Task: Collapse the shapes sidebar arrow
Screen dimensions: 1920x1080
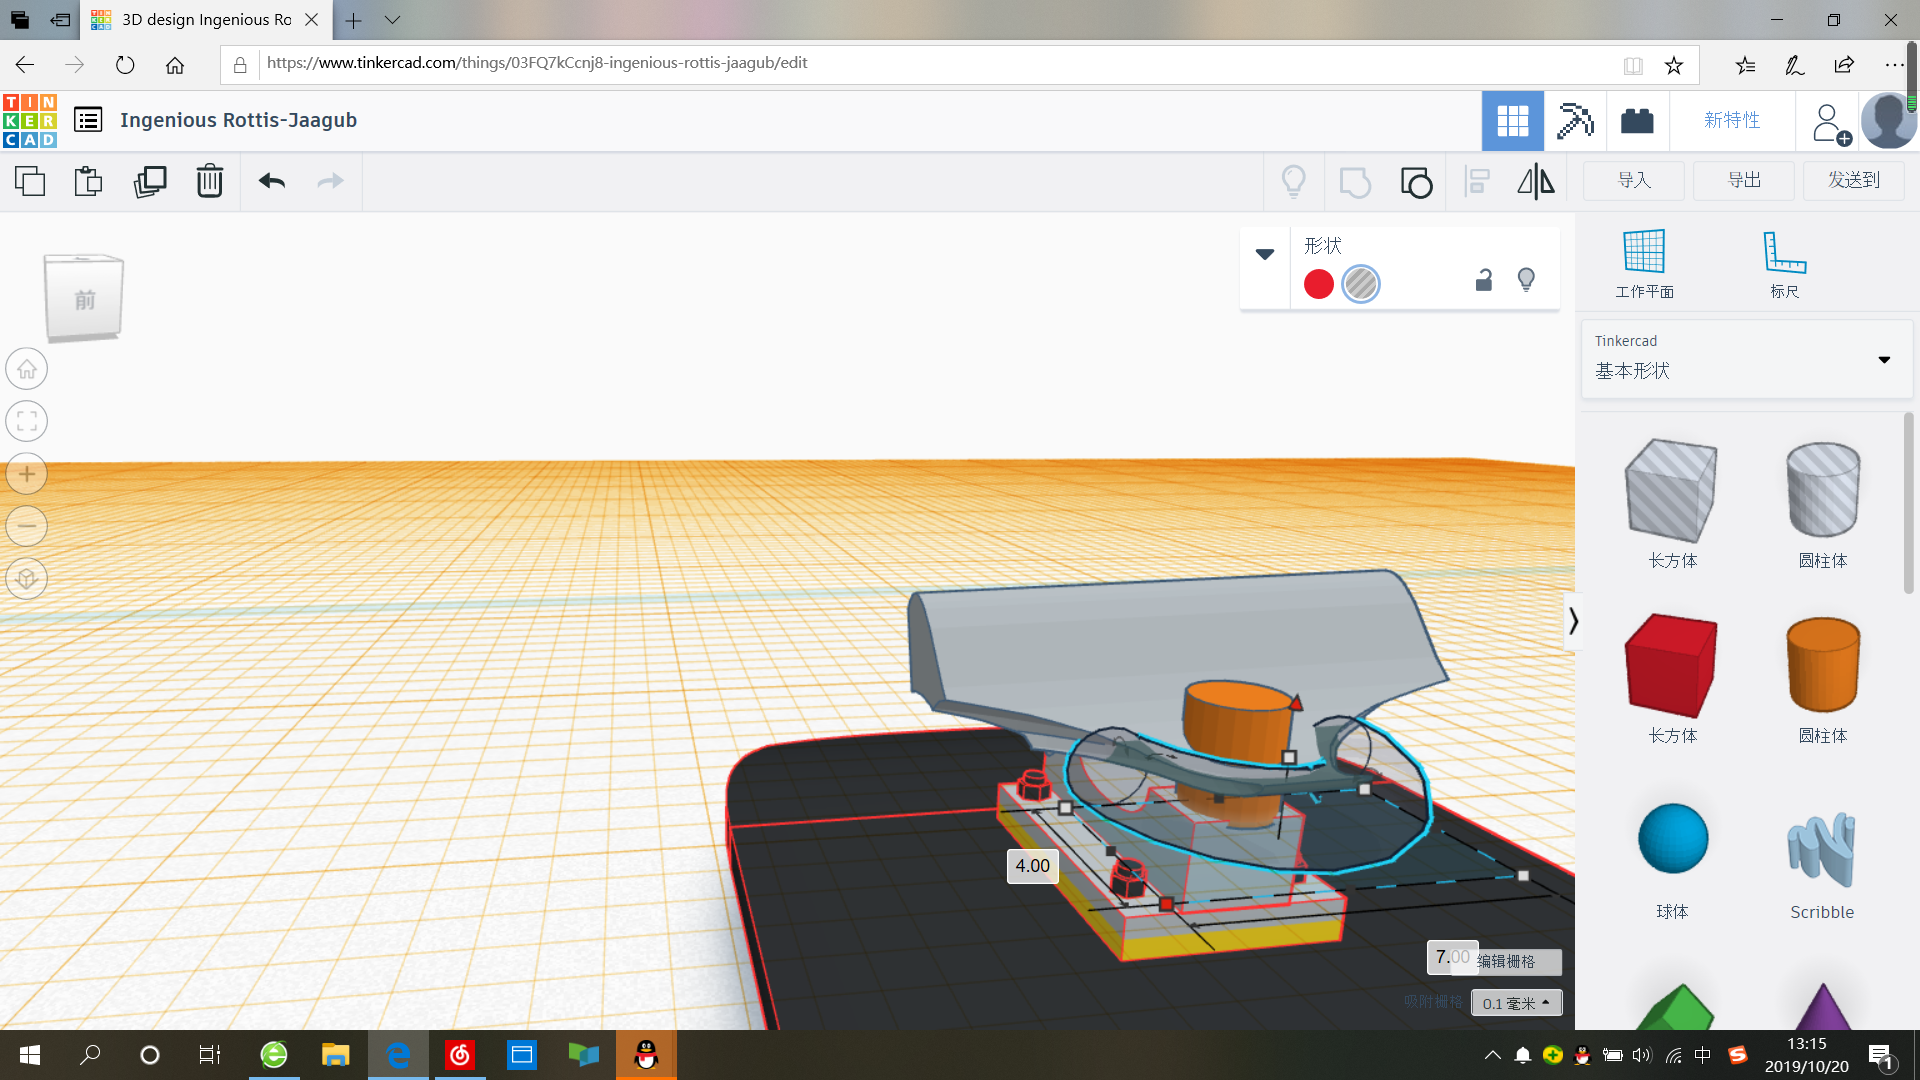Action: coord(1573,621)
